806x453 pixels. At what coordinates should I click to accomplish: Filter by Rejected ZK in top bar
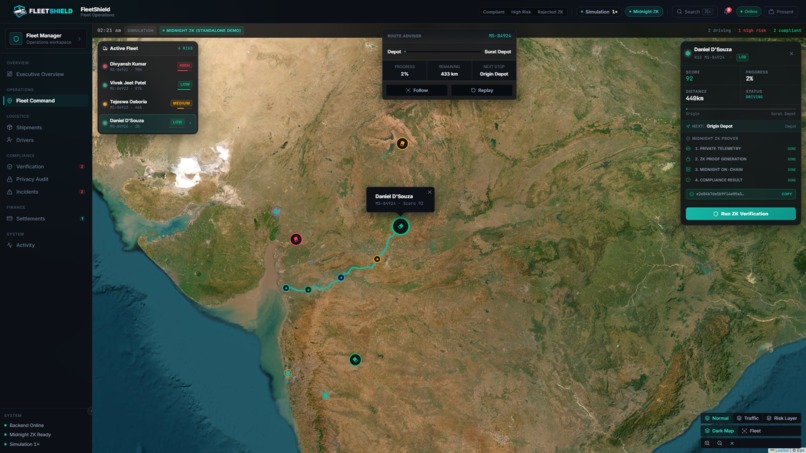(x=550, y=12)
